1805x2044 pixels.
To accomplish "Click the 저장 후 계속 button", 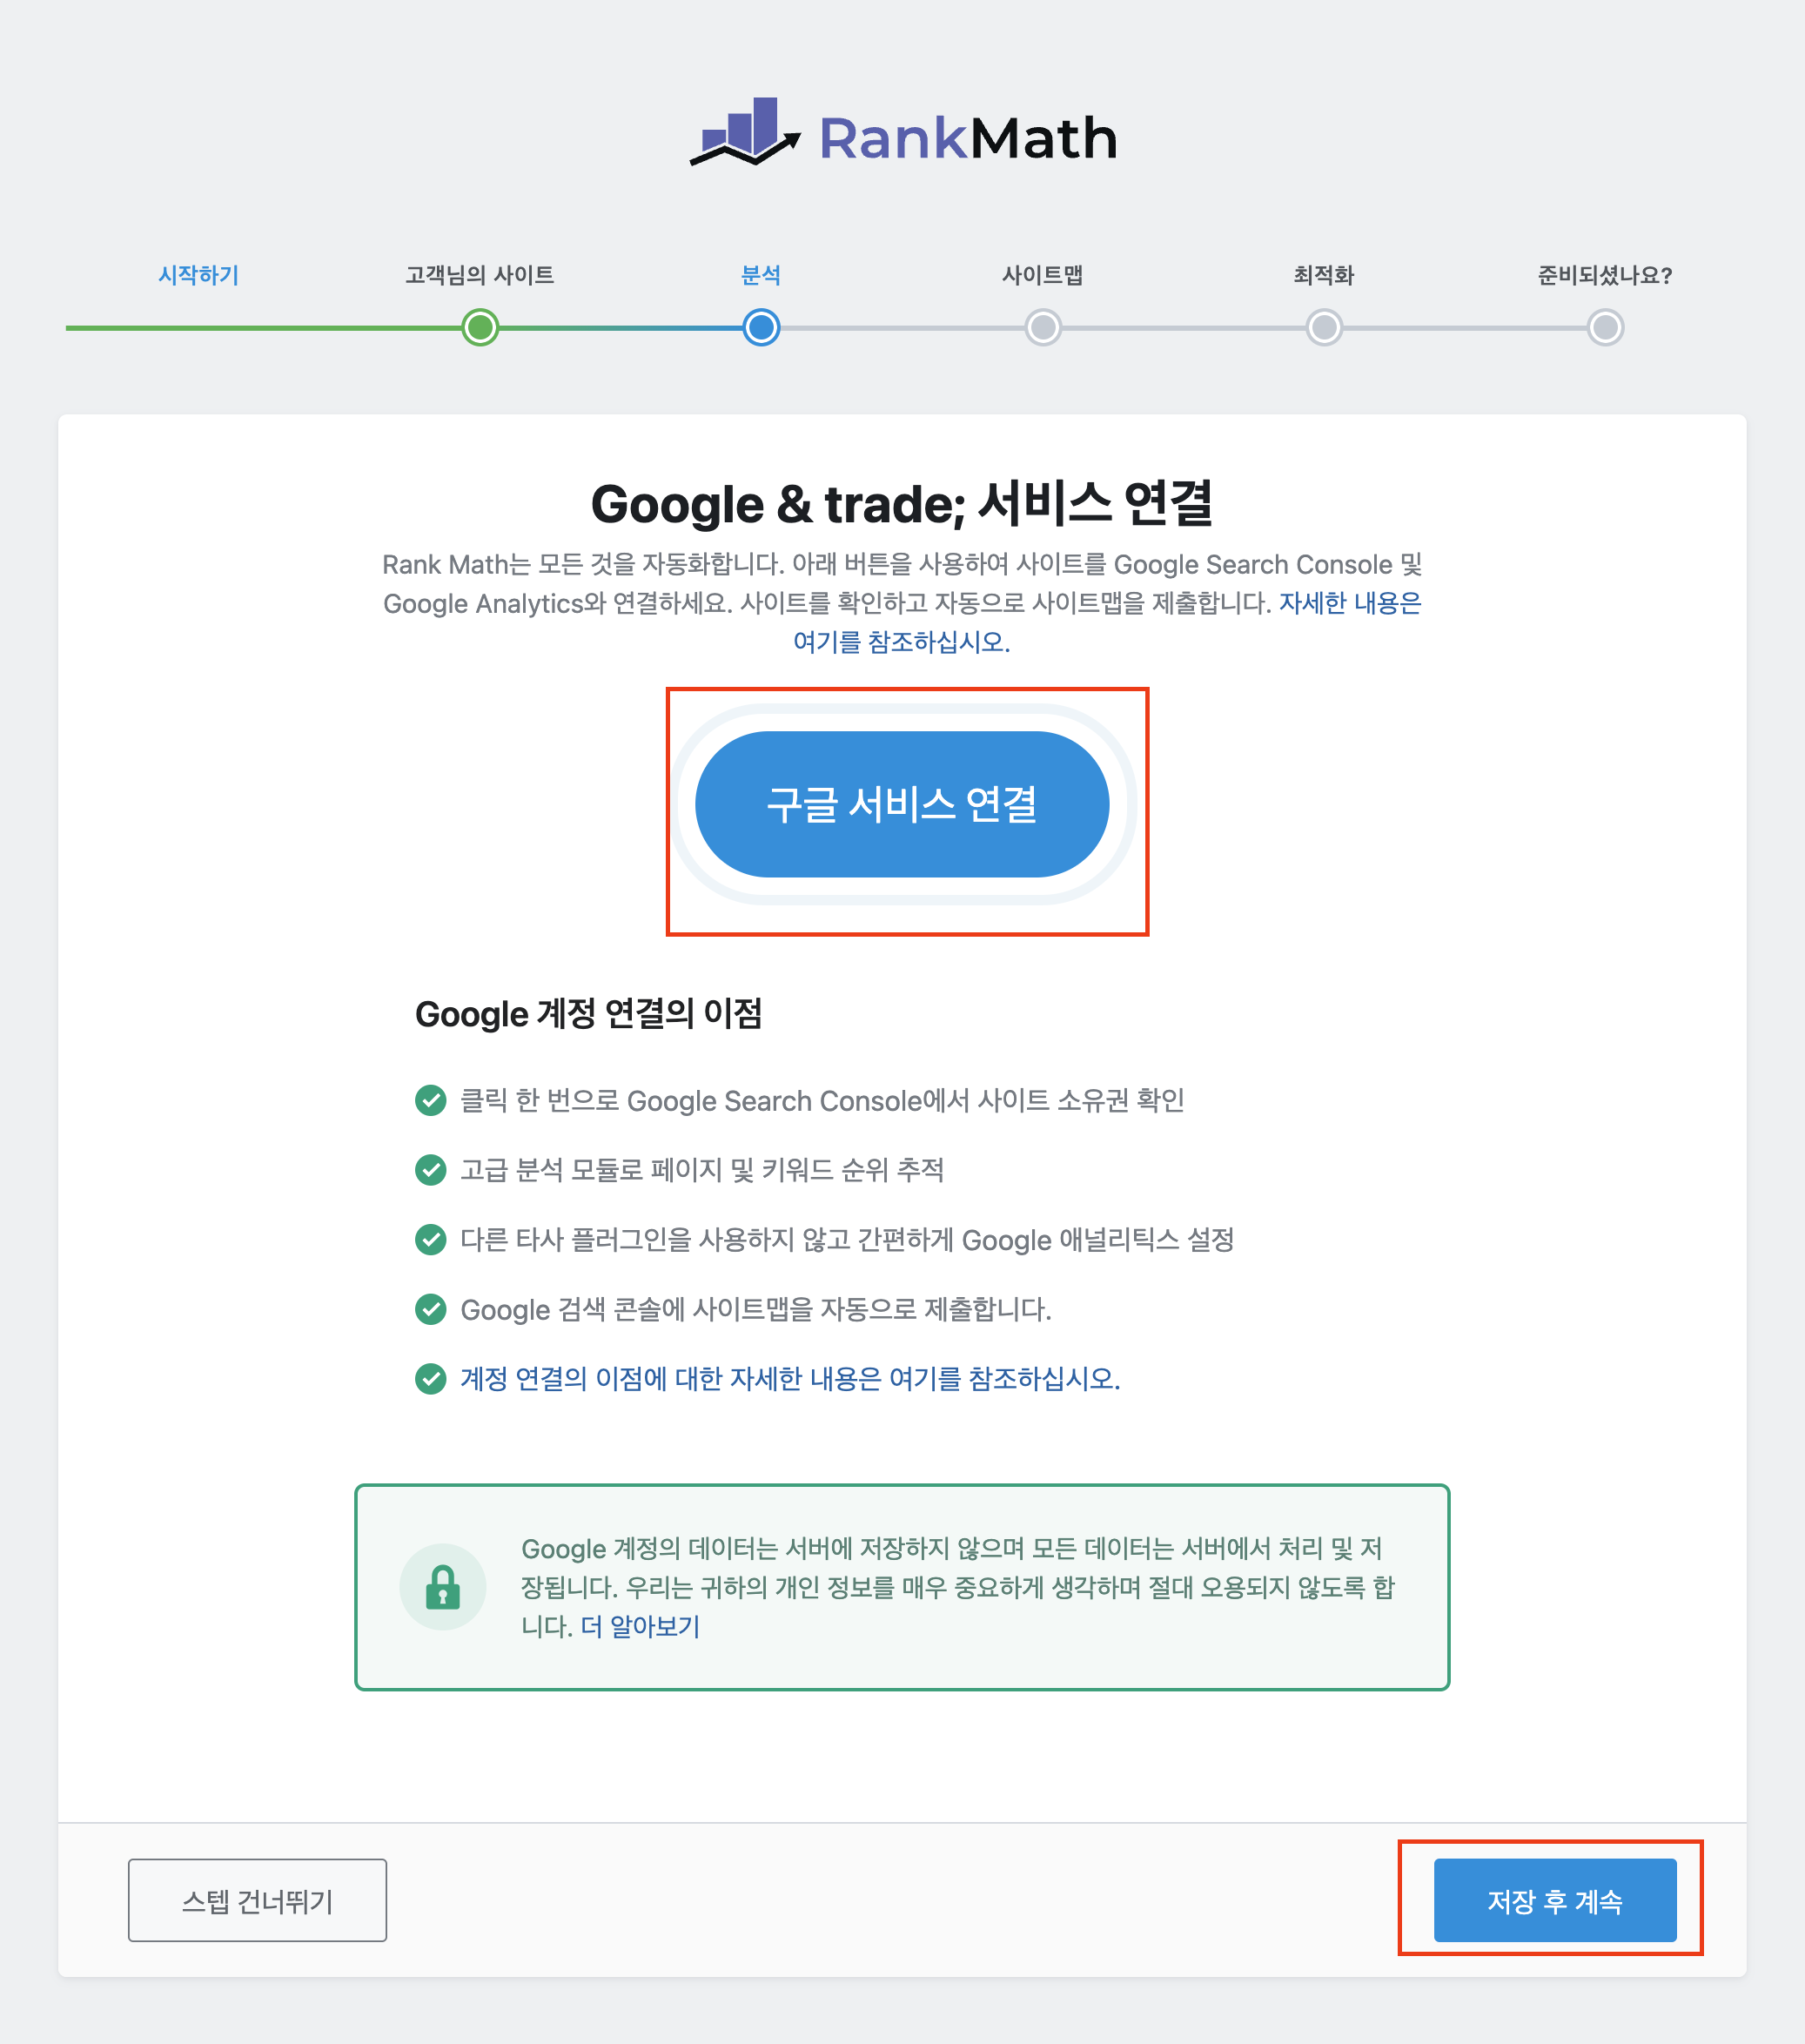I will tap(1555, 1900).
